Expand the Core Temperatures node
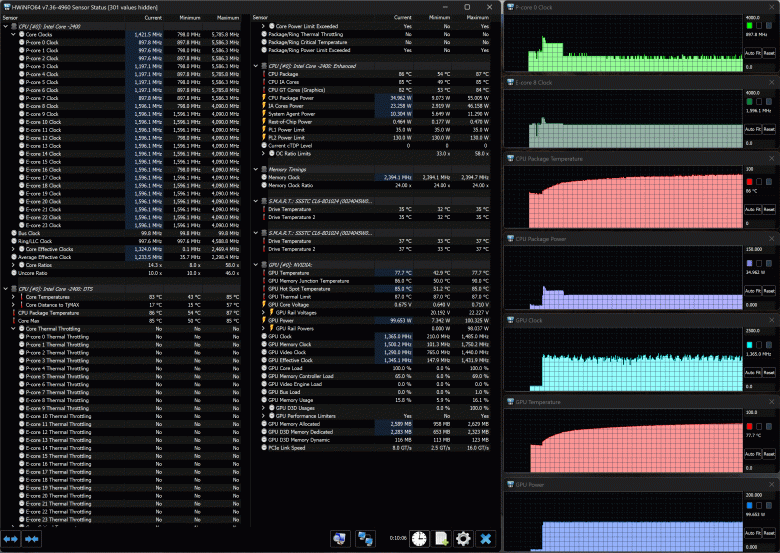 click(13, 297)
